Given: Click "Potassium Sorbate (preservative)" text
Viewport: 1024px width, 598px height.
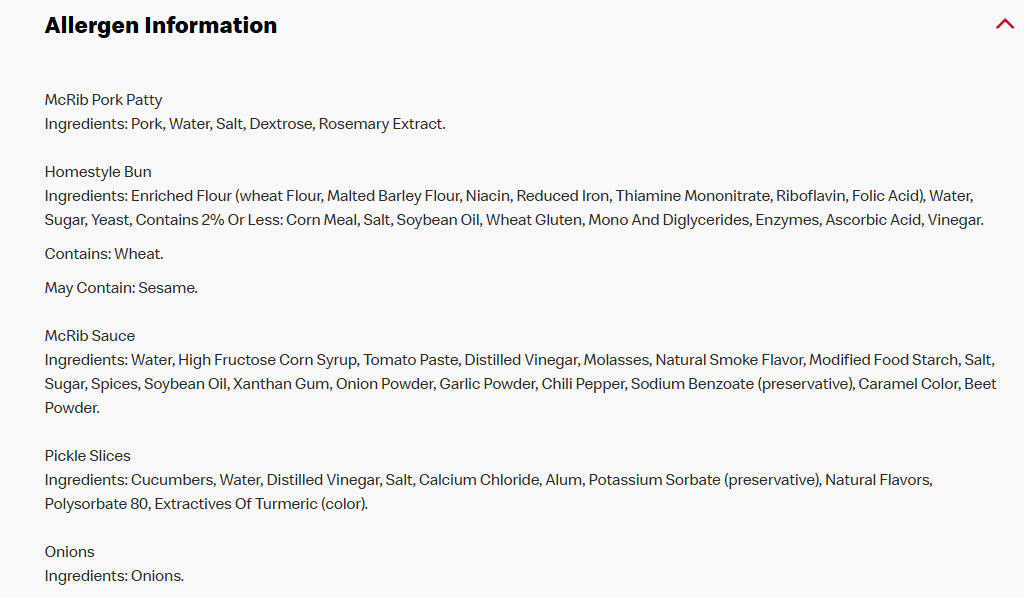Looking at the screenshot, I should [704, 480].
